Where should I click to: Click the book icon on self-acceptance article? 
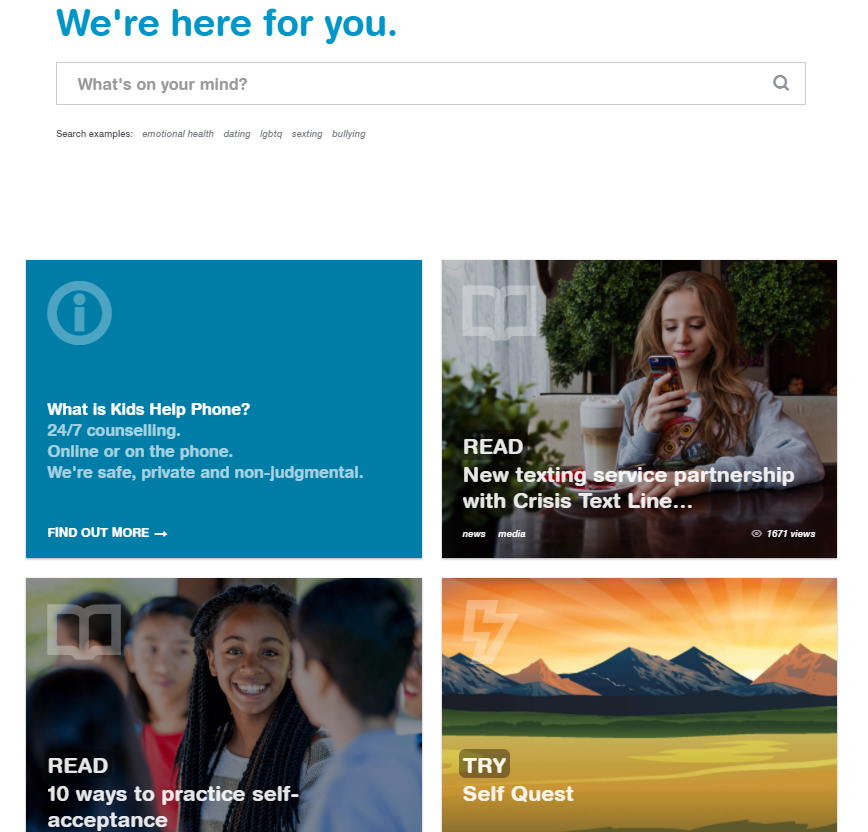click(x=84, y=631)
